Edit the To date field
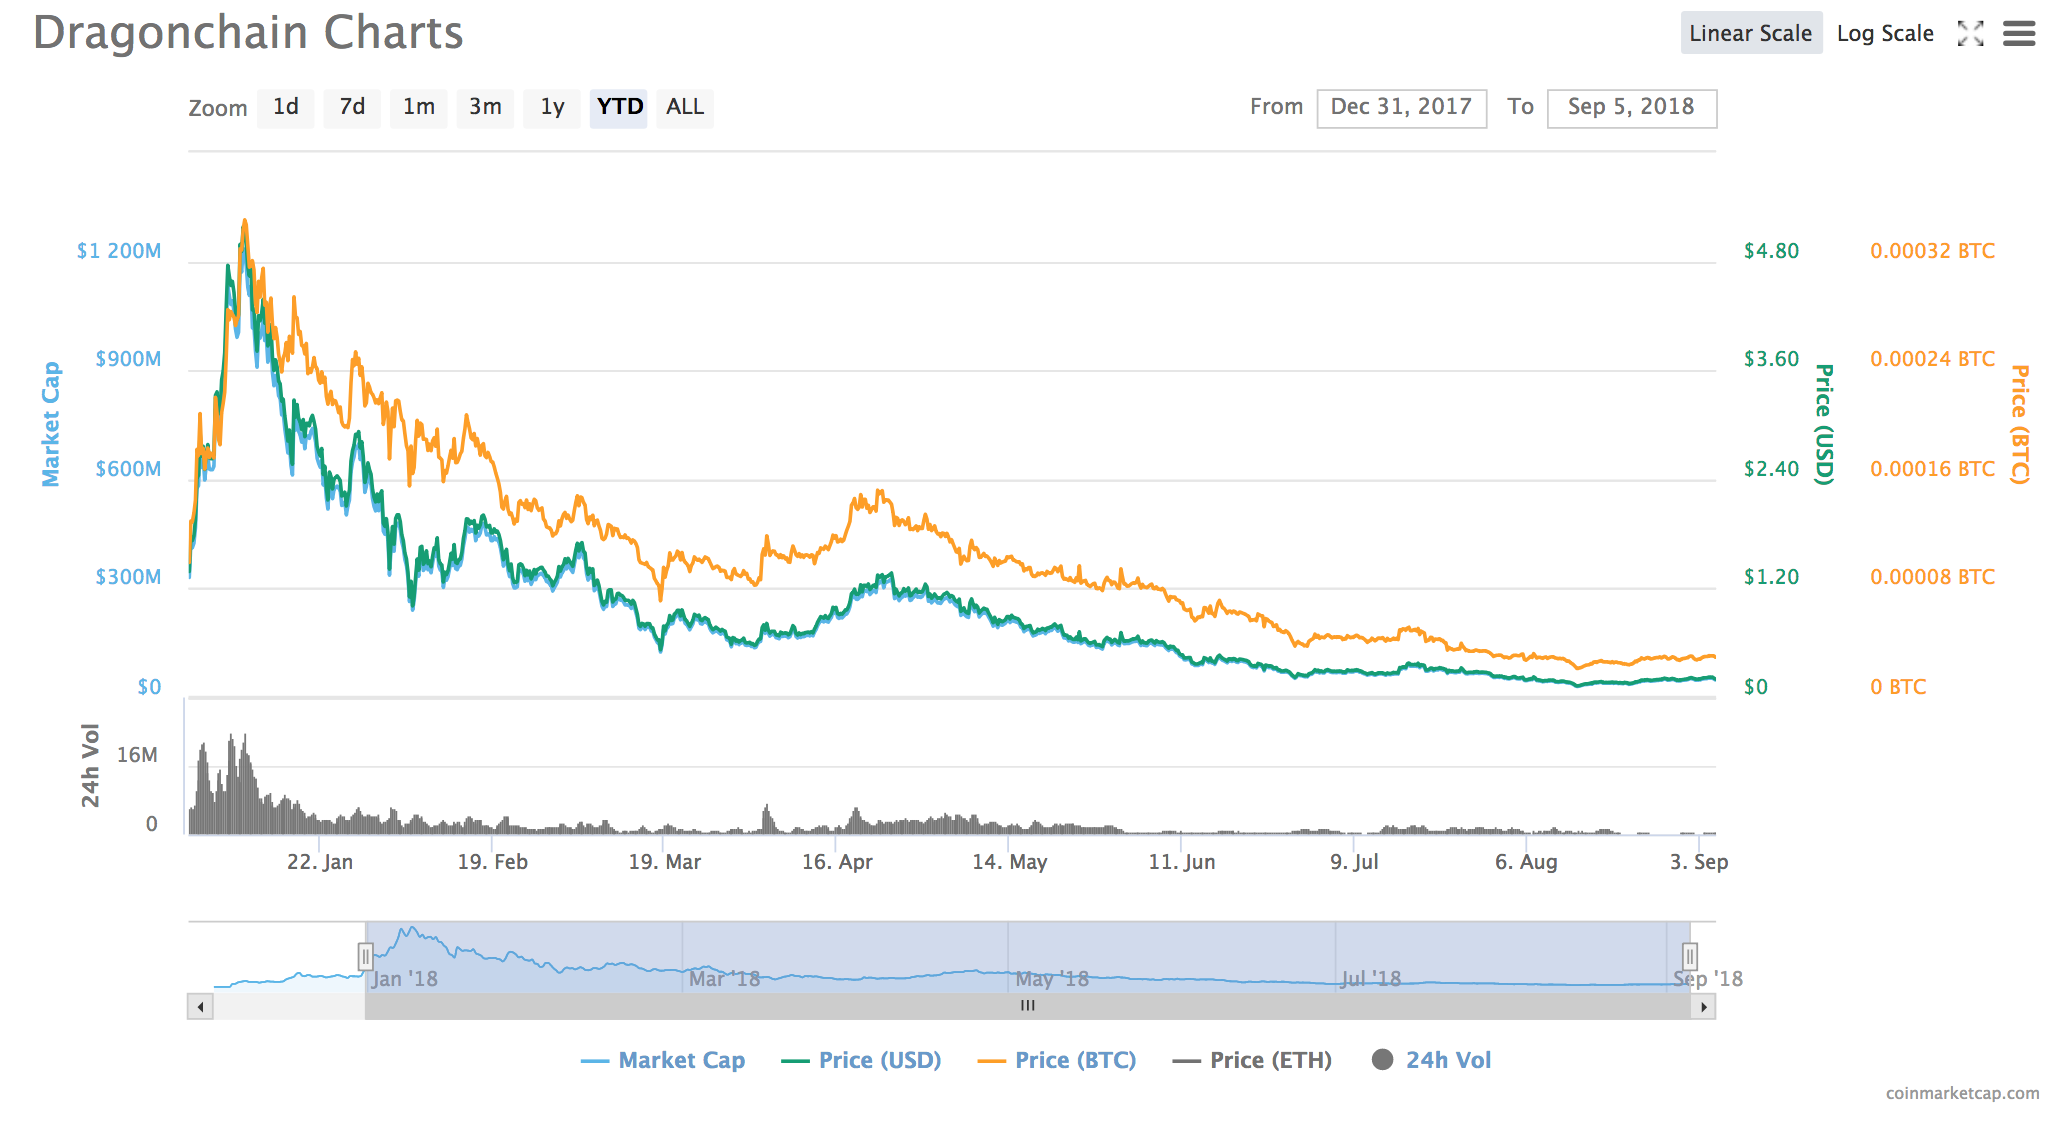Viewport: 2064px width, 1138px height. point(1631,108)
